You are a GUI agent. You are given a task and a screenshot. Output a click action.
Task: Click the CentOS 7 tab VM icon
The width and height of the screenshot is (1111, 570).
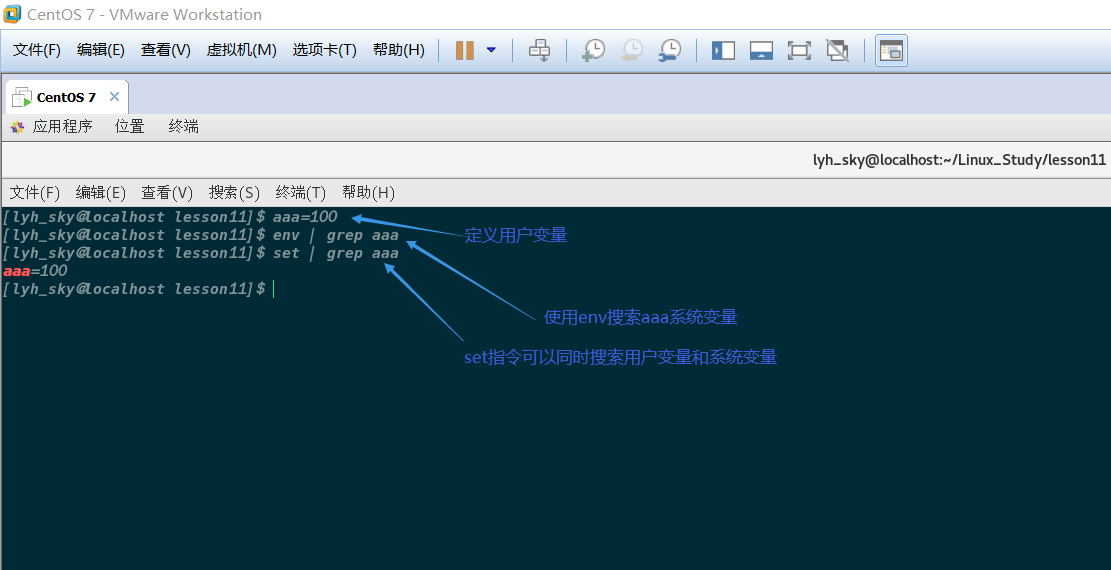click(x=22, y=97)
